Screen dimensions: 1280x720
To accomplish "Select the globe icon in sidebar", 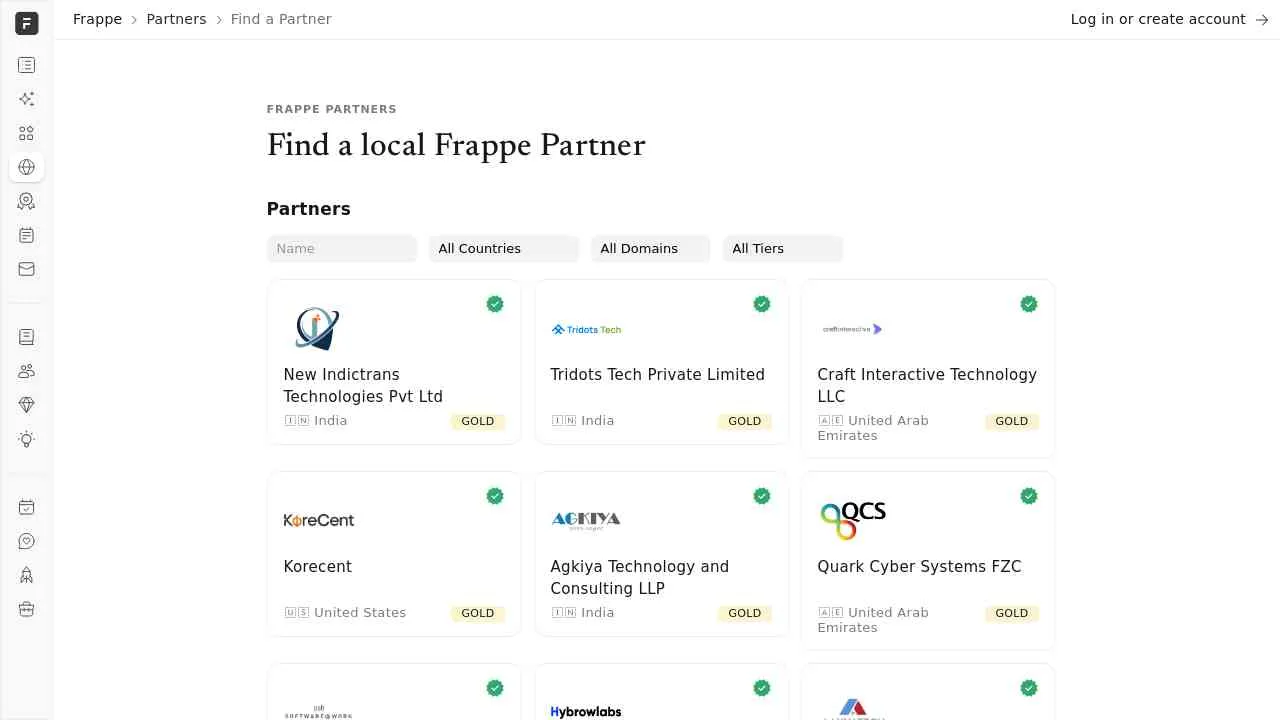I will [27, 167].
